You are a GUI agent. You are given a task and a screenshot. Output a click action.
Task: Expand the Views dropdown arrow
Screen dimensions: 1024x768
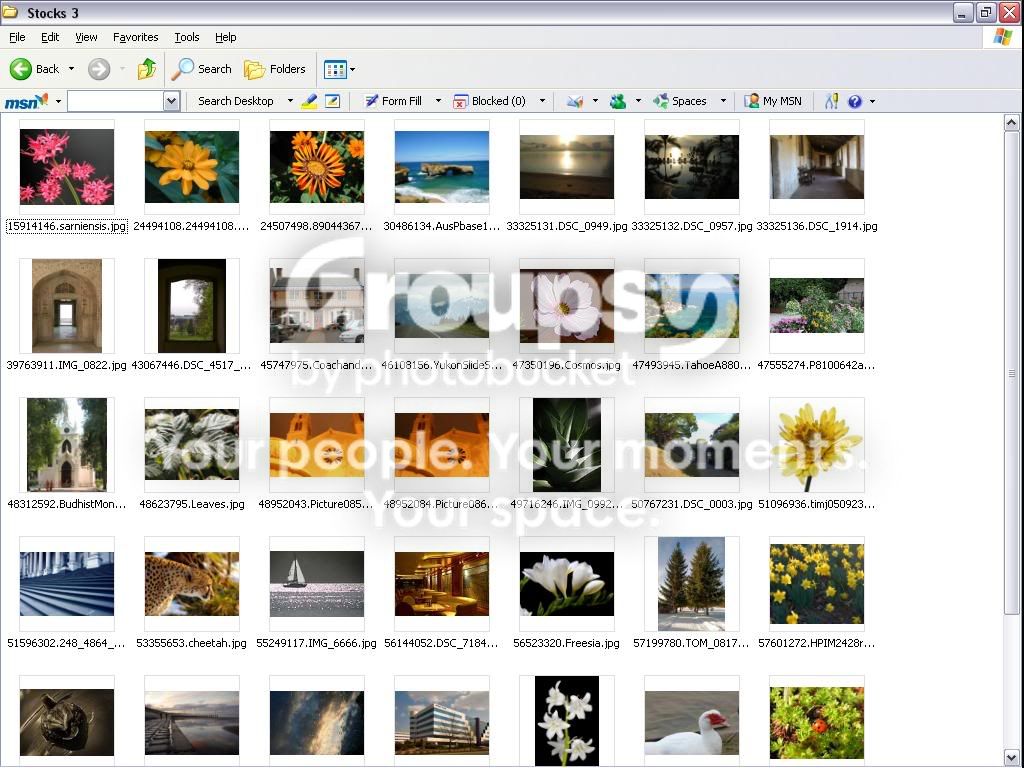[x=353, y=69]
